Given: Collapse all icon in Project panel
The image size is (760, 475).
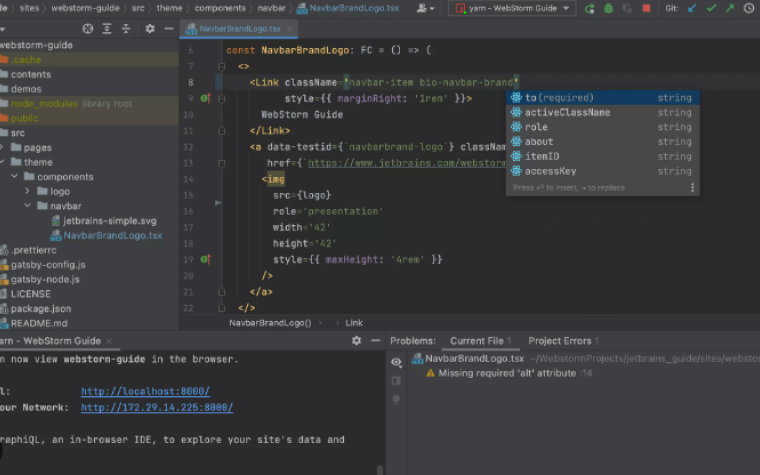Looking at the screenshot, I should pyautogui.click(x=126, y=29).
